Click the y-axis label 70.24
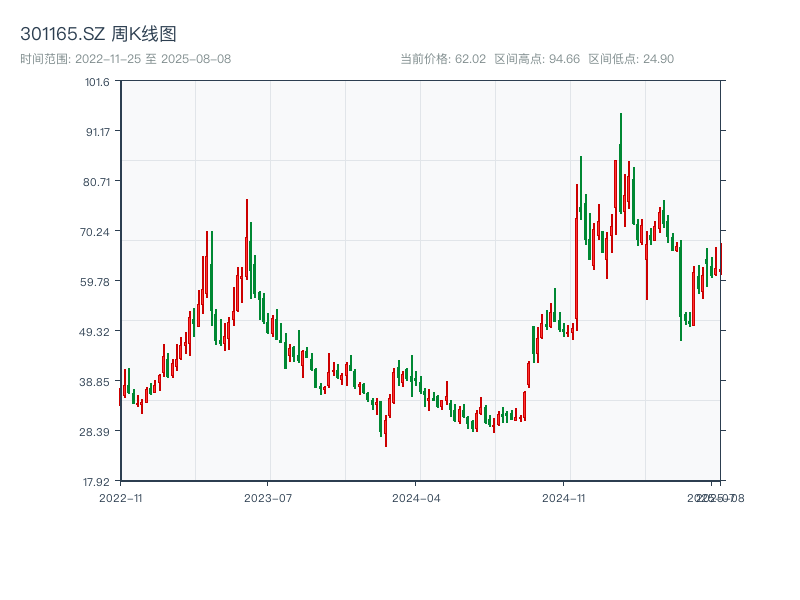Screen dimensions: 800x600 coord(95,232)
